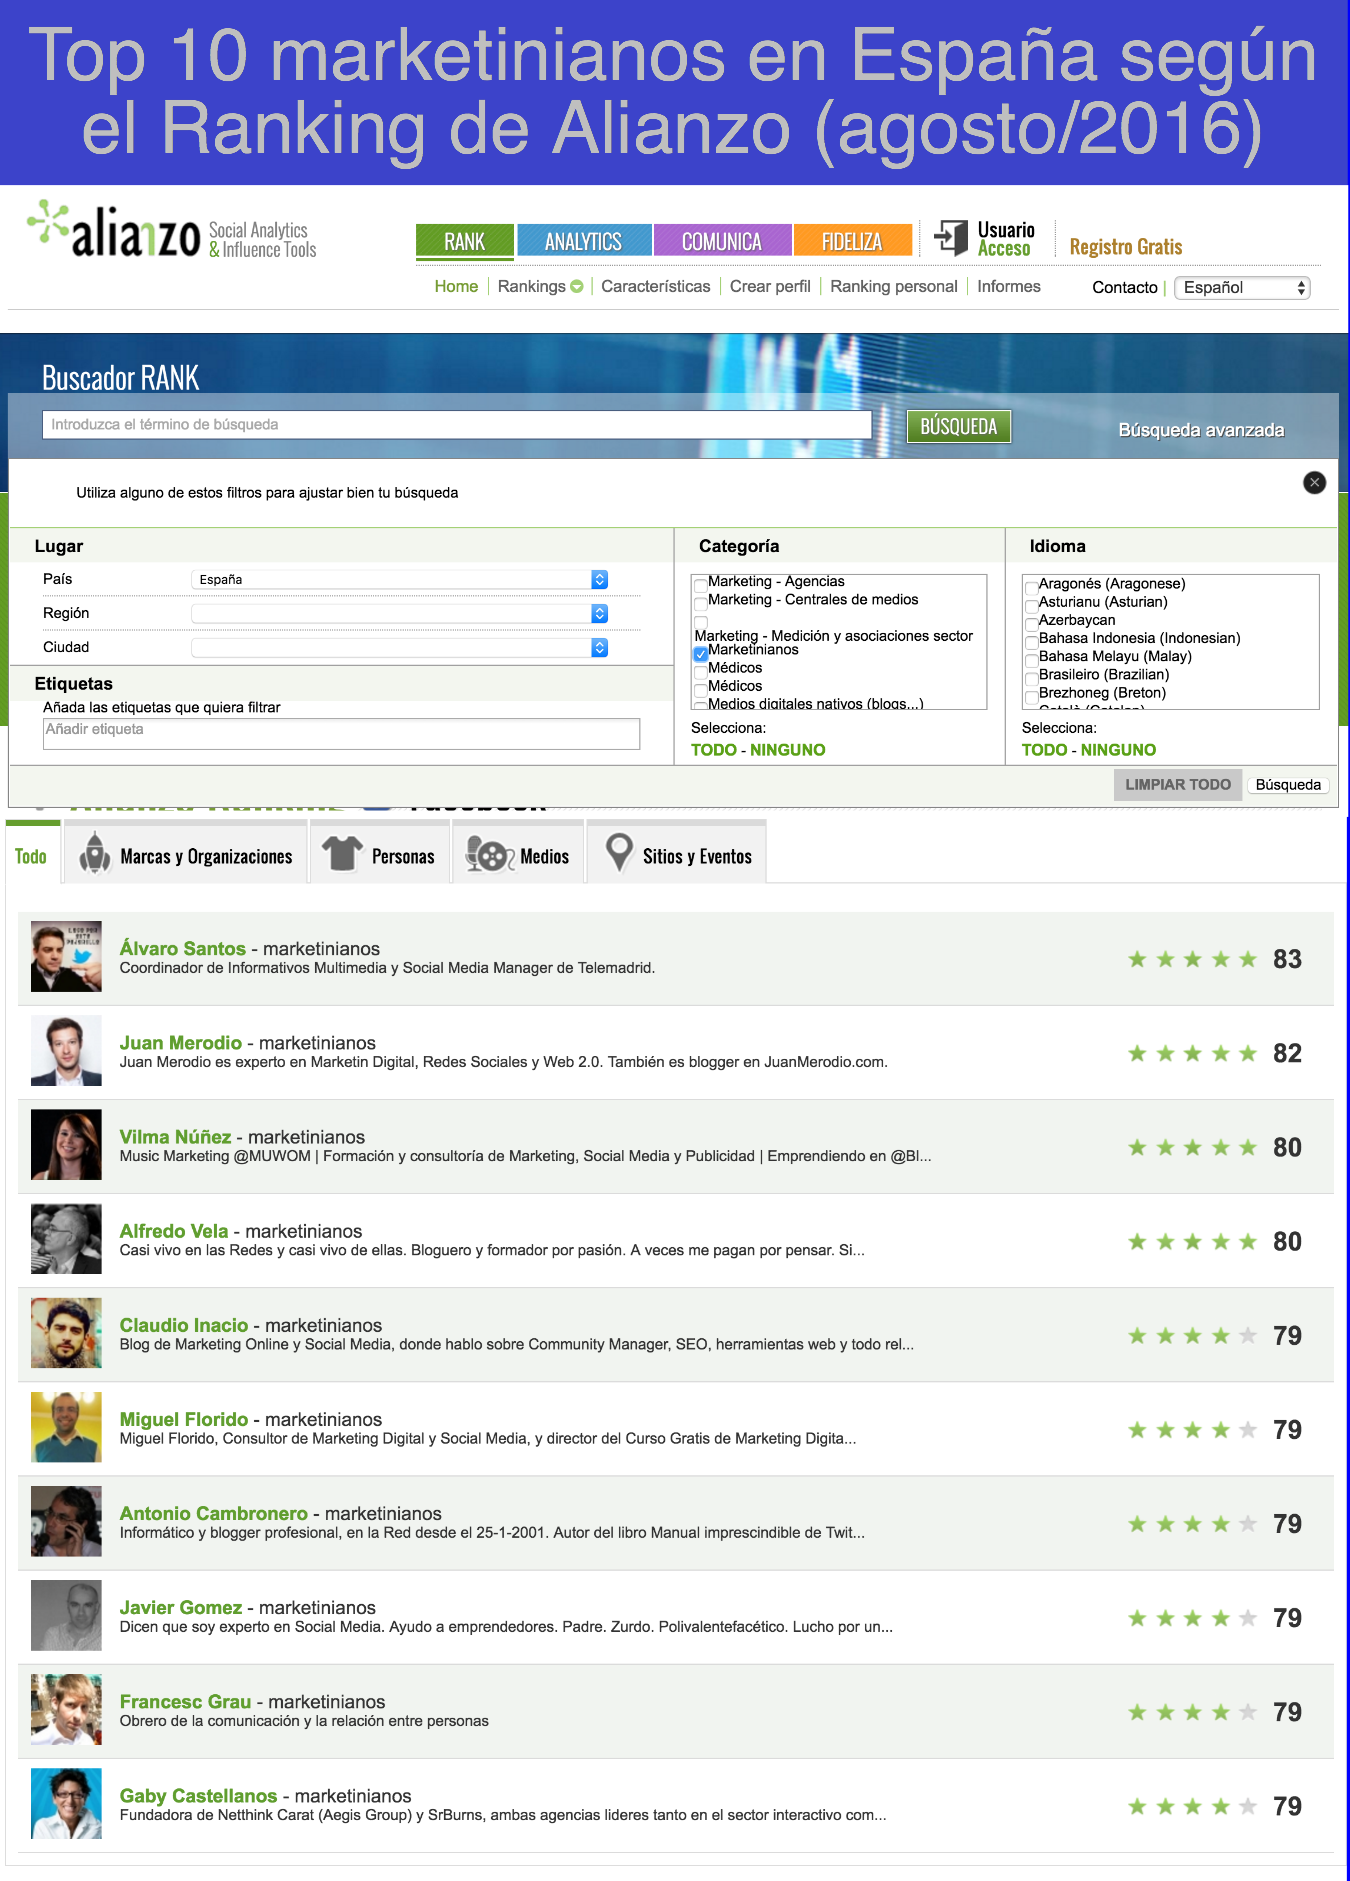The width and height of the screenshot is (1350, 1881).
Task: Switch to the FIDELIZA tab
Action: 852,241
